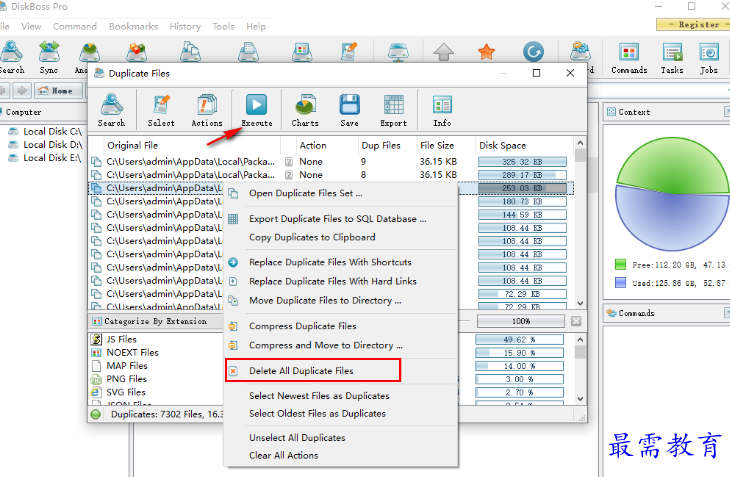Choose Select Newest Files as Duplicates
The image size is (730, 477).
click(340, 396)
